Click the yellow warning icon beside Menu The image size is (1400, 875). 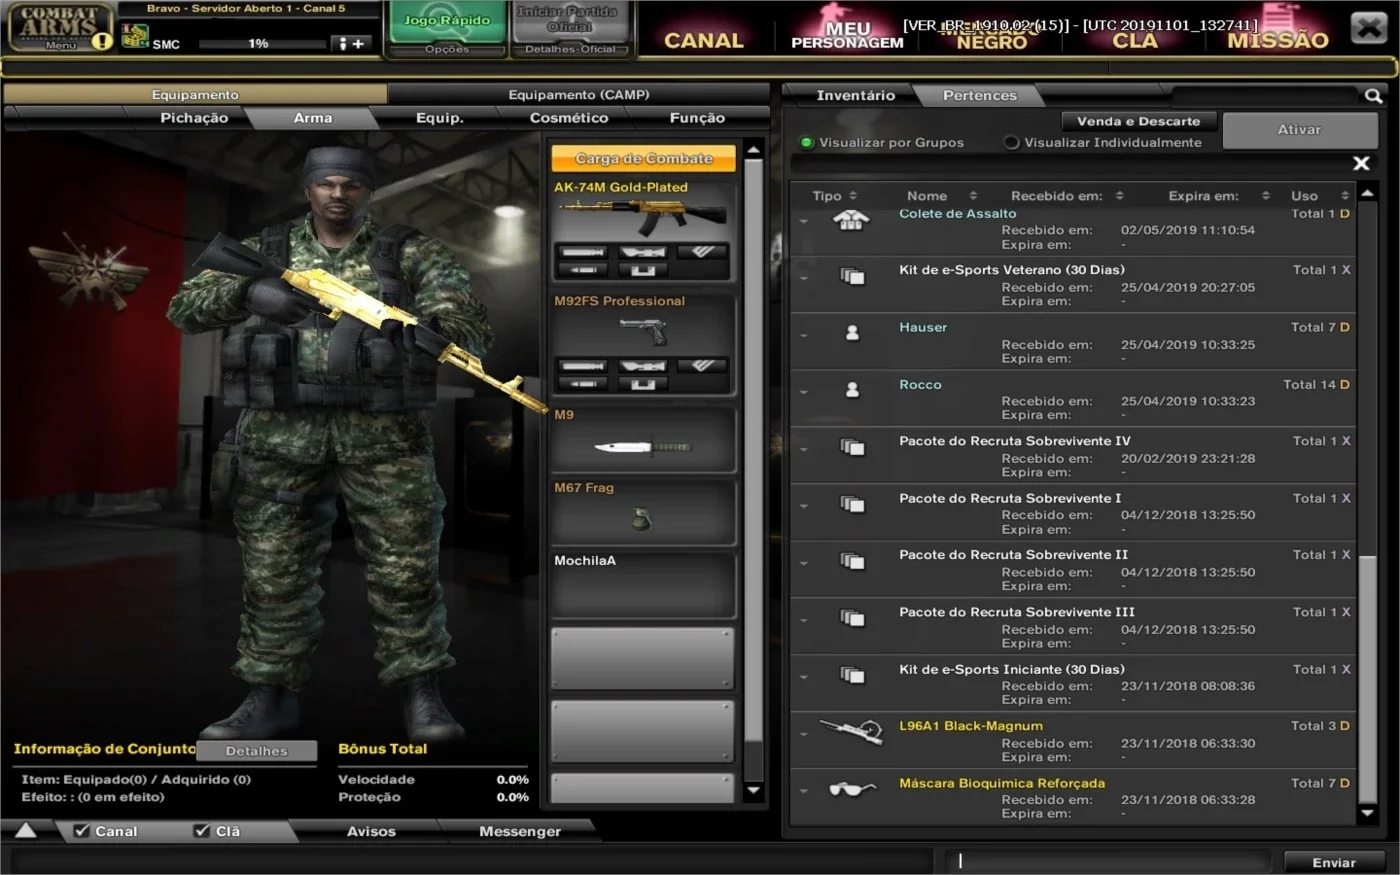102,41
